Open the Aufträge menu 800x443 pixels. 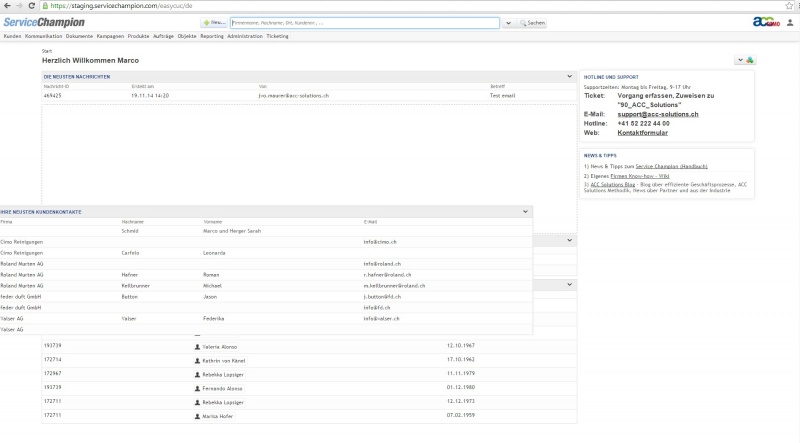point(163,36)
